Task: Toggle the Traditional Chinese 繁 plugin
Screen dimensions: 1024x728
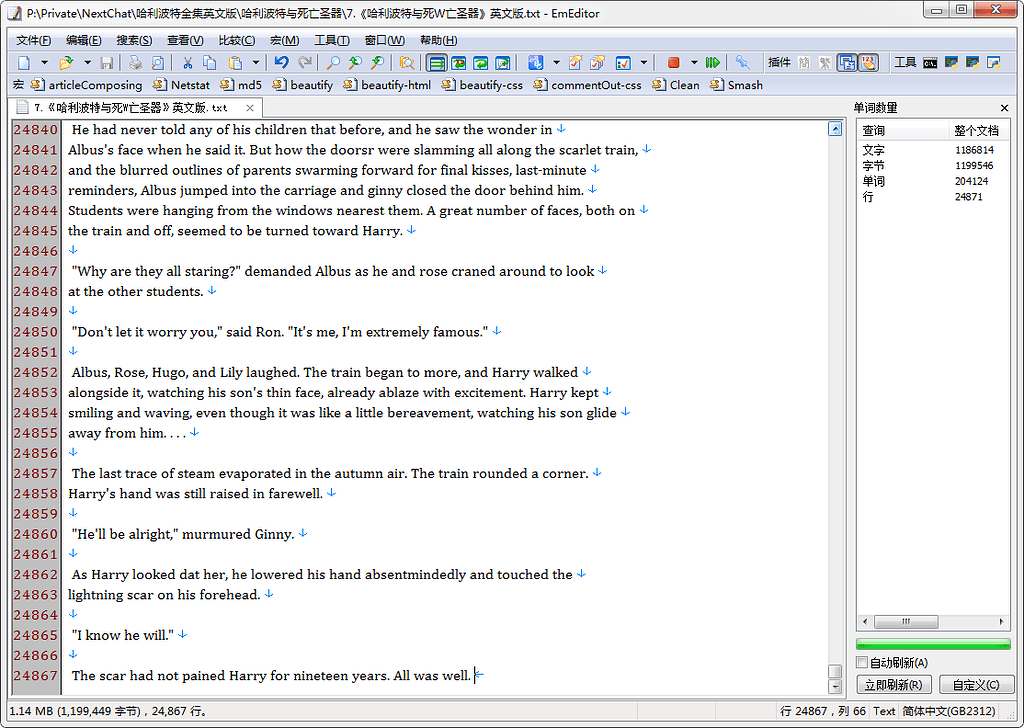Action: 825,63
